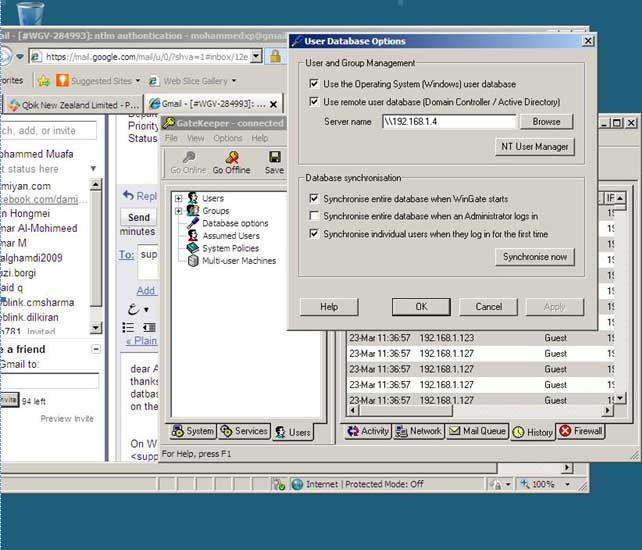
Task: Click the Go Offline toolbar icon
Action: (x=231, y=163)
